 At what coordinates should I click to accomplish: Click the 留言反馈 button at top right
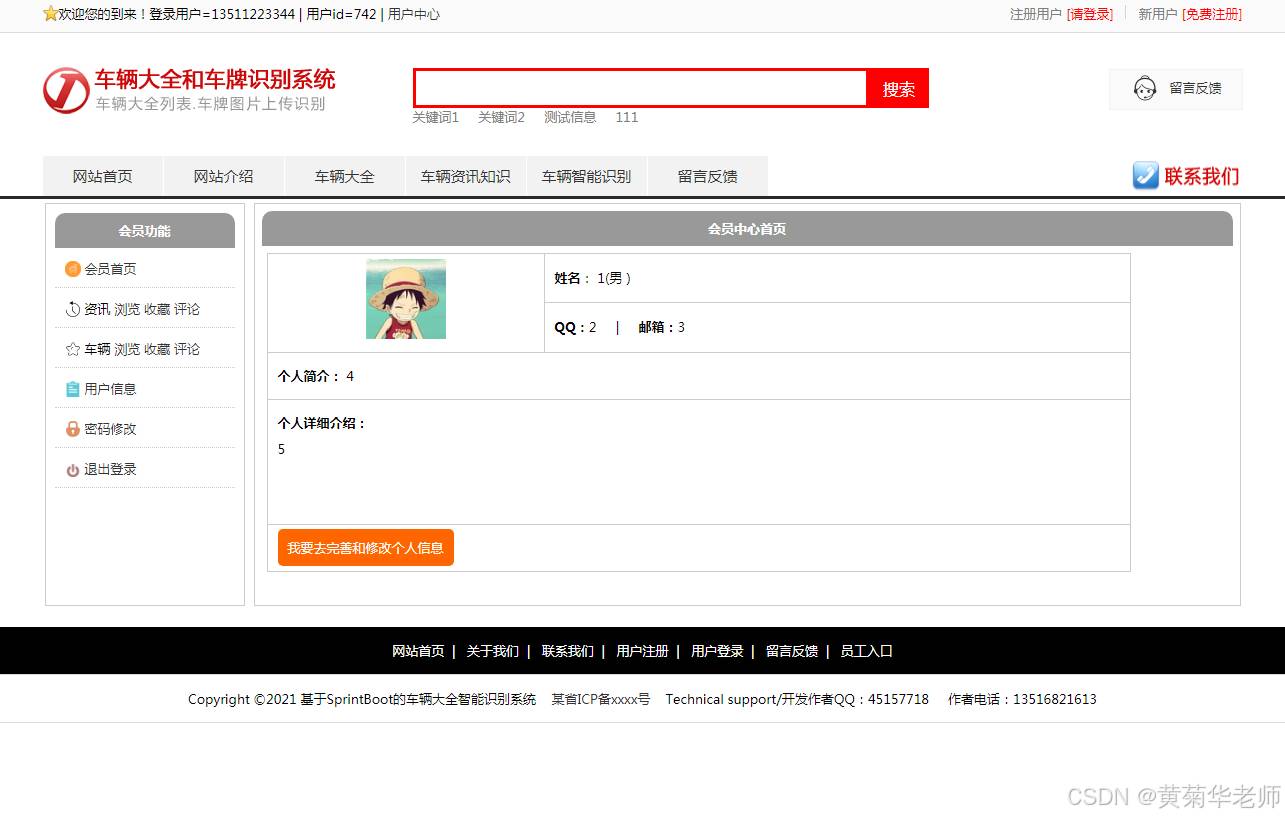tap(1176, 89)
